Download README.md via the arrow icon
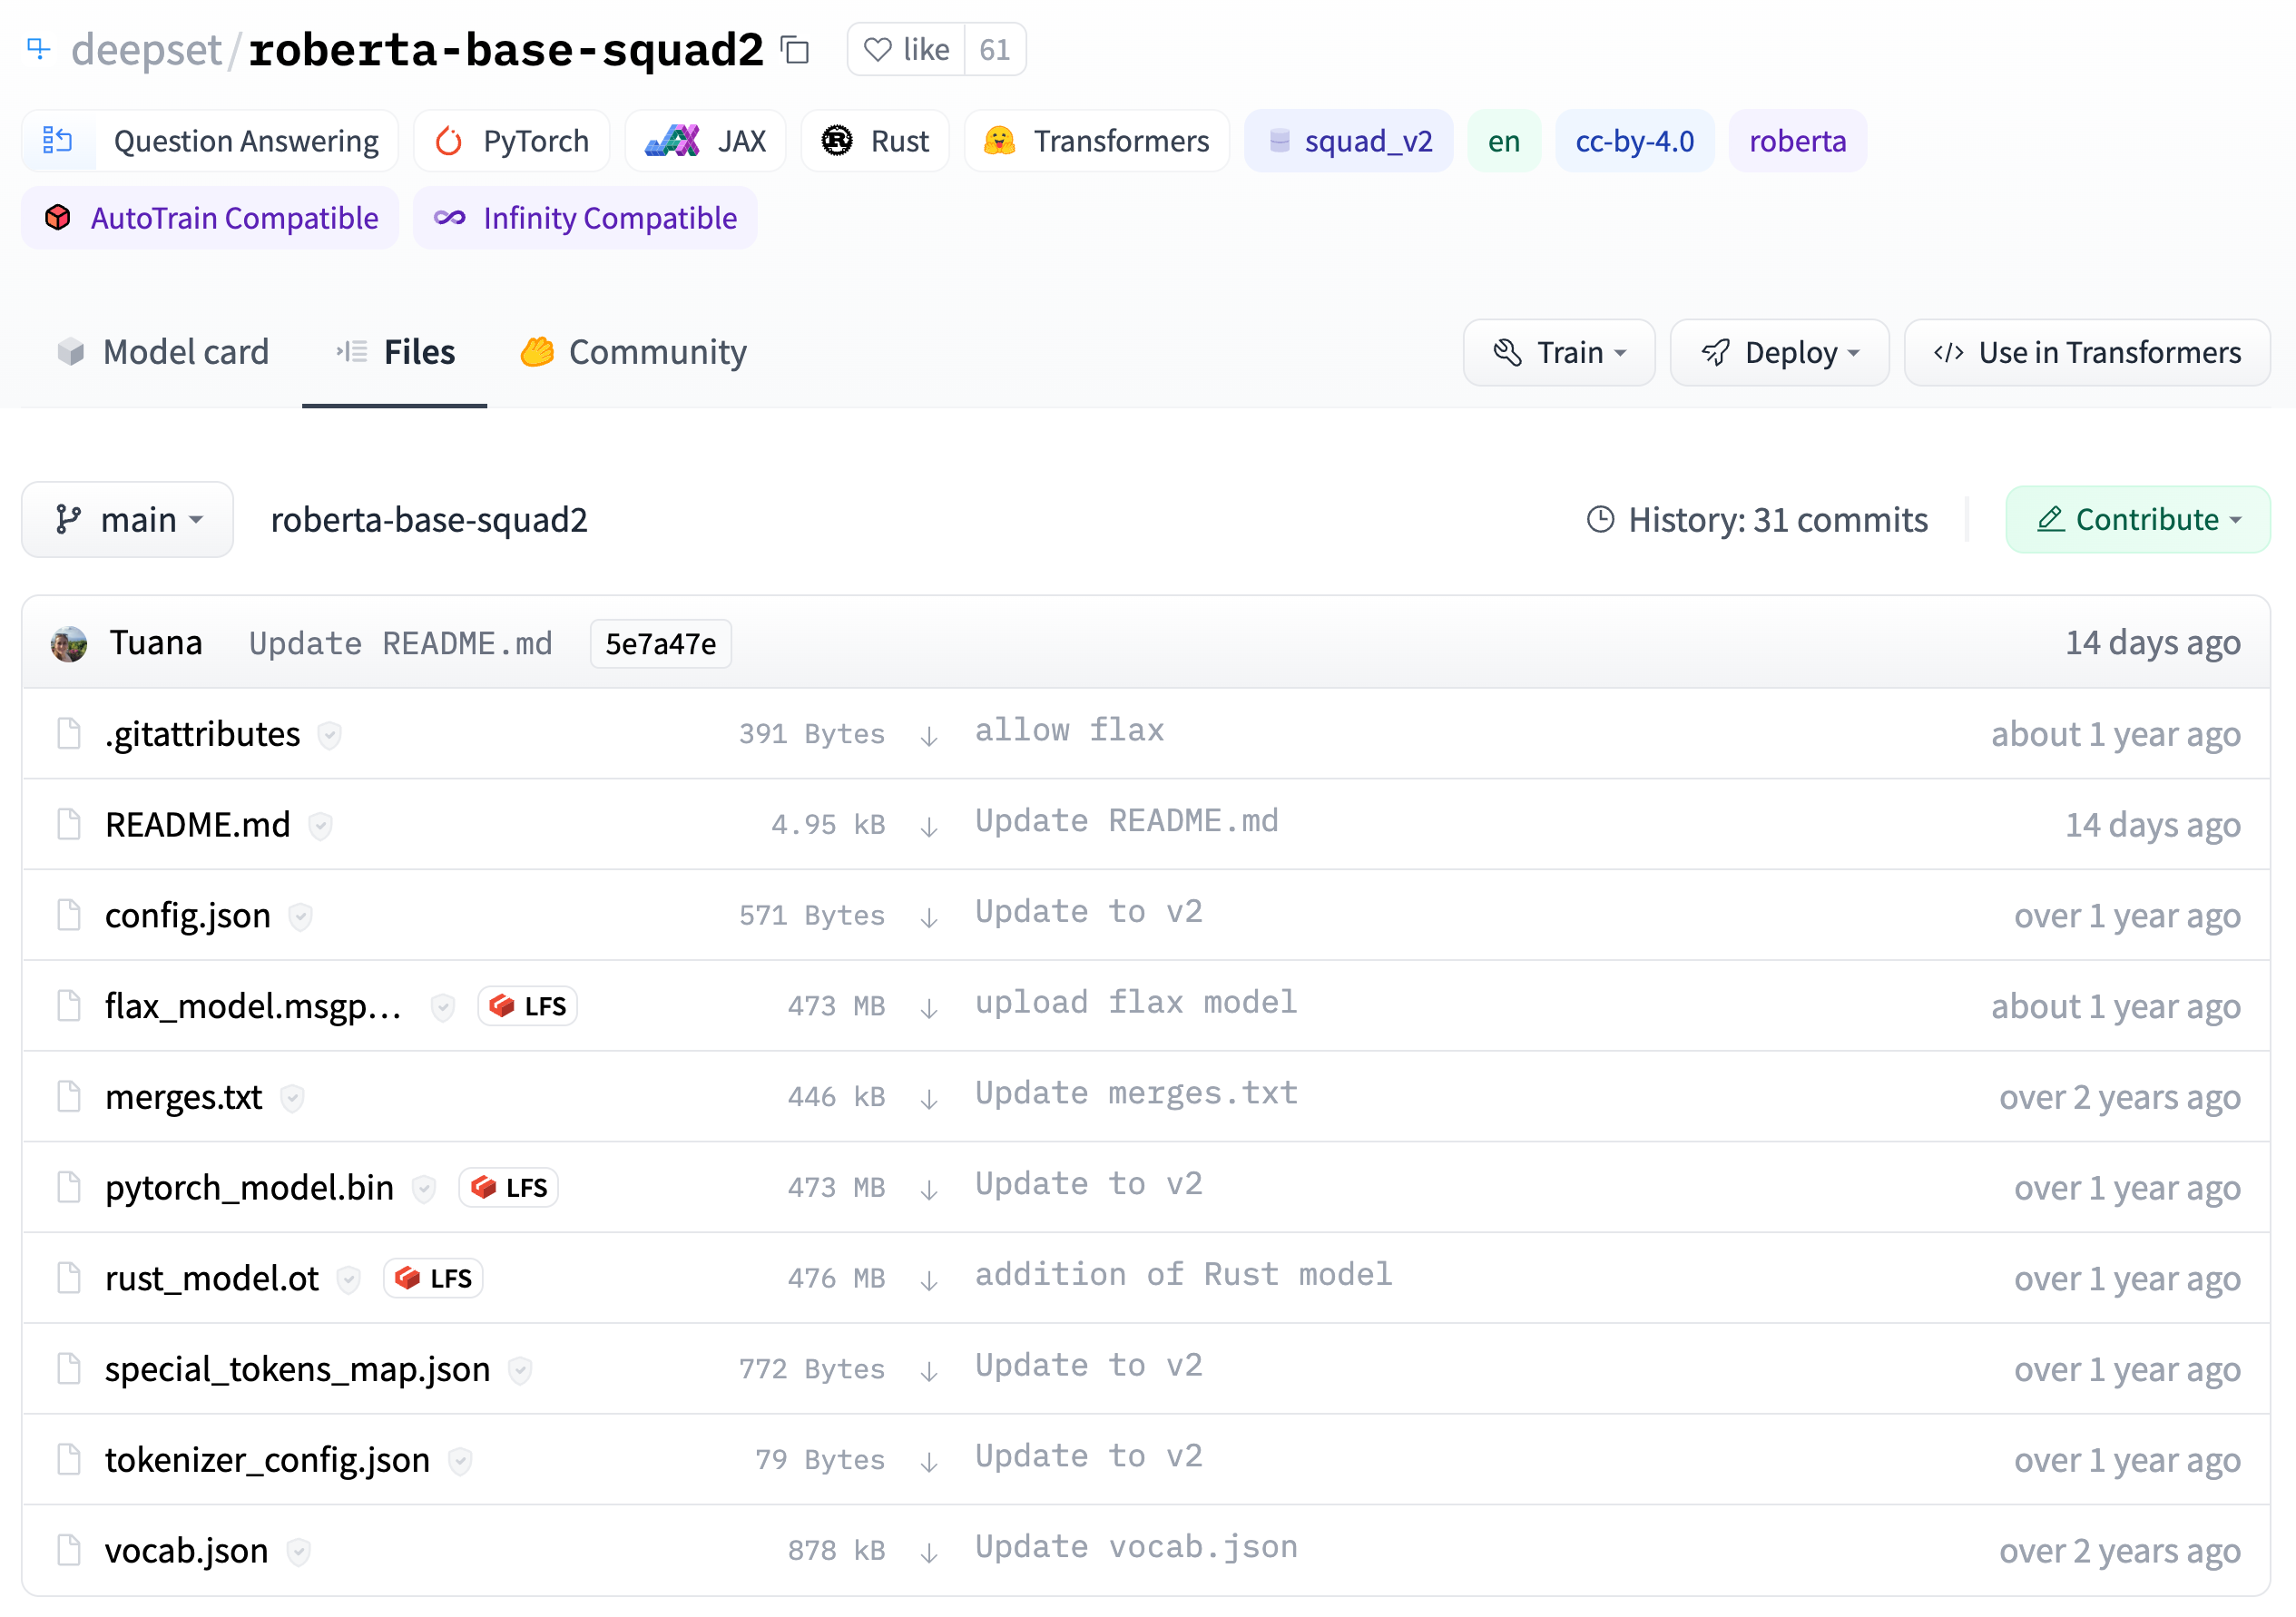 (x=929, y=827)
